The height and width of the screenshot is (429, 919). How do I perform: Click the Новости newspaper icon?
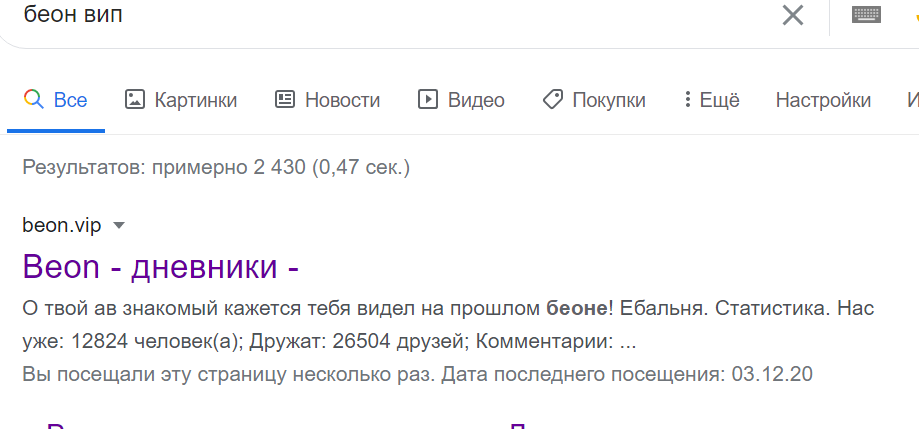click(x=285, y=100)
